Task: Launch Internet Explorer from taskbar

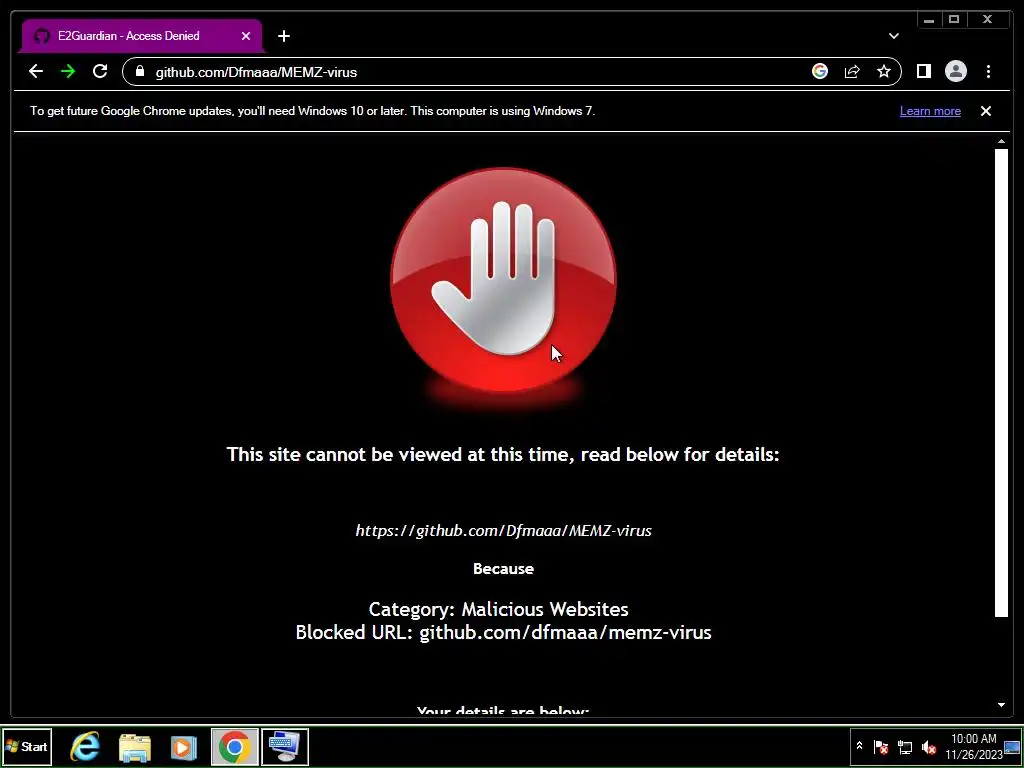Action: [x=85, y=746]
